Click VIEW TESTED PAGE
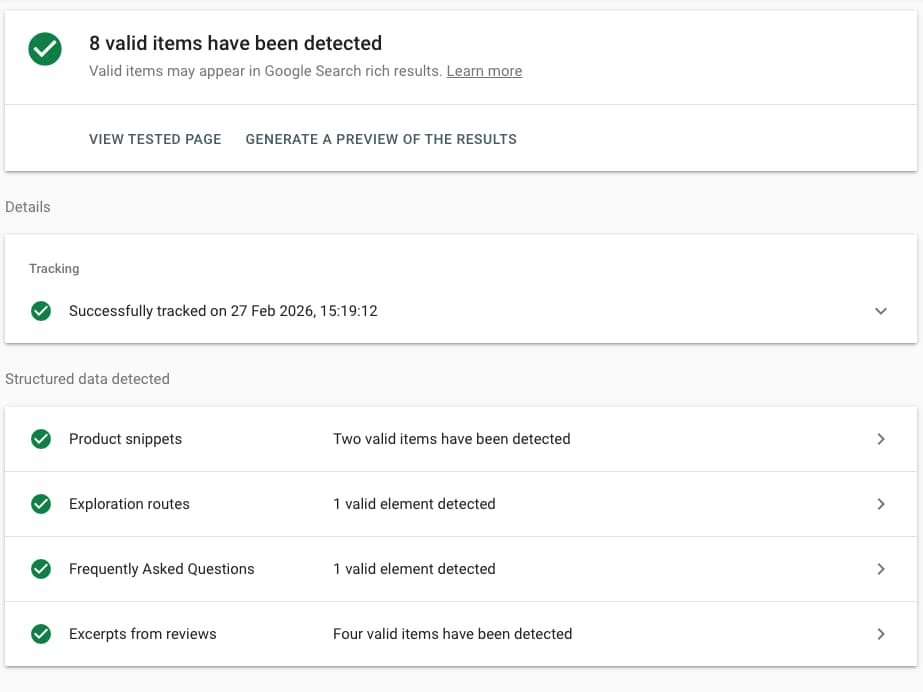This screenshot has width=923, height=692. click(155, 139)
